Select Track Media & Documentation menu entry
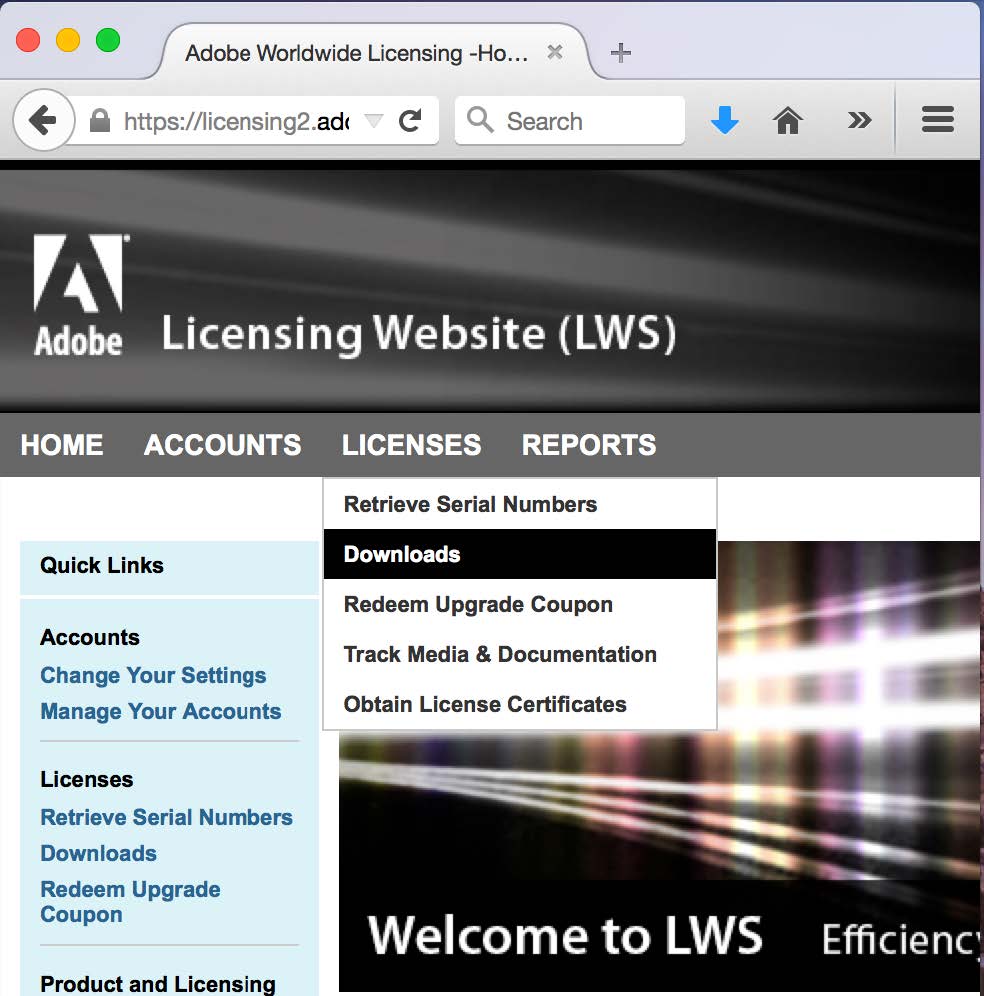 [520, 654]
